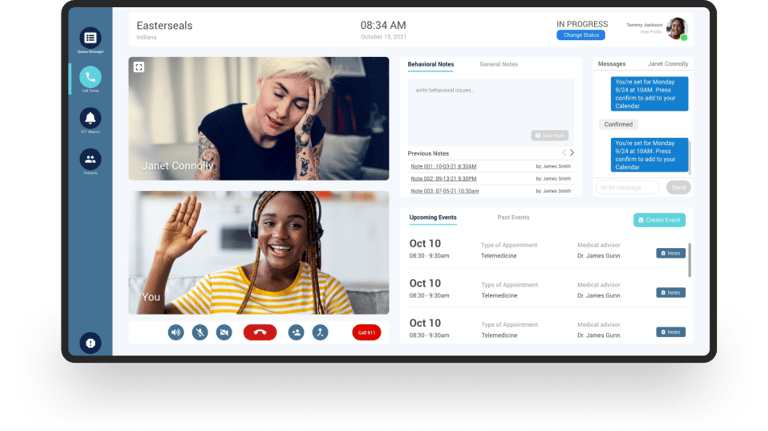Image resolution: width=768 pixels, height=431 pixels.
Task: Toggle the camera off button
Action: pyautogui.click(x=224, y=333)
